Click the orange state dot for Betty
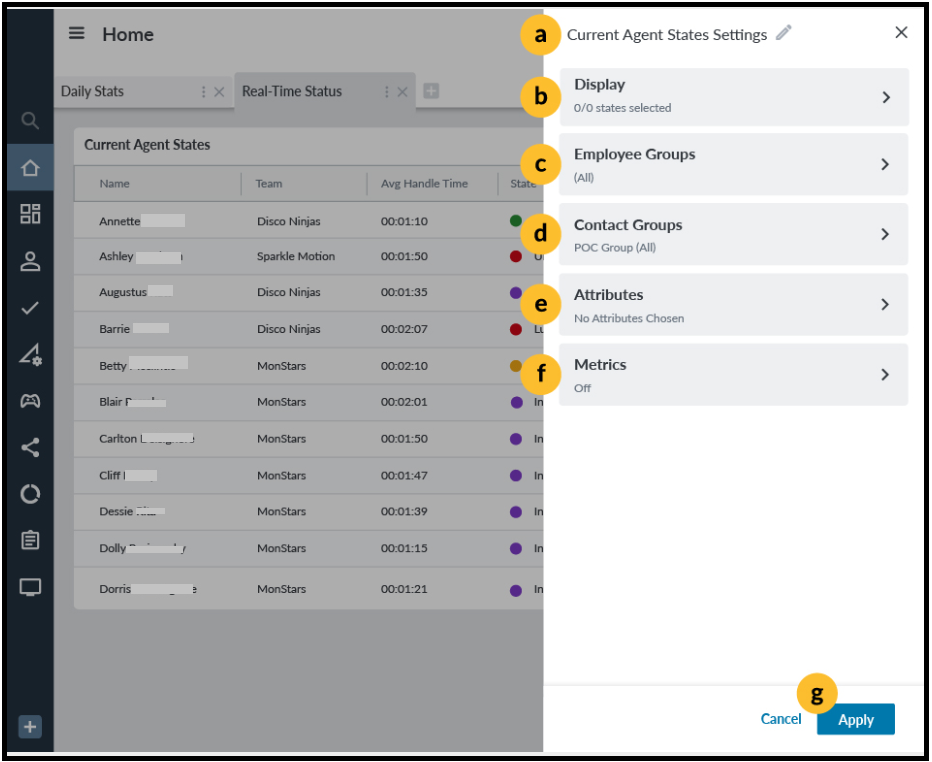Screen dimensions: 932x762 pos(516,366)
